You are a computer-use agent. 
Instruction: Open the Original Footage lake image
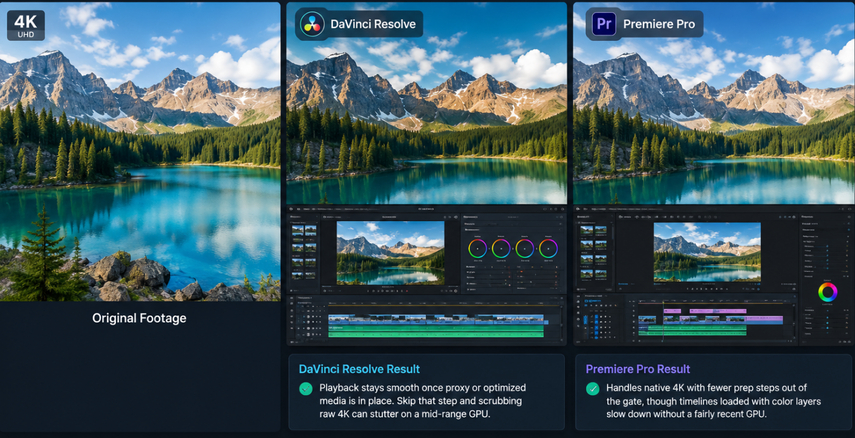pyautogui.click(x=140, y=151)
